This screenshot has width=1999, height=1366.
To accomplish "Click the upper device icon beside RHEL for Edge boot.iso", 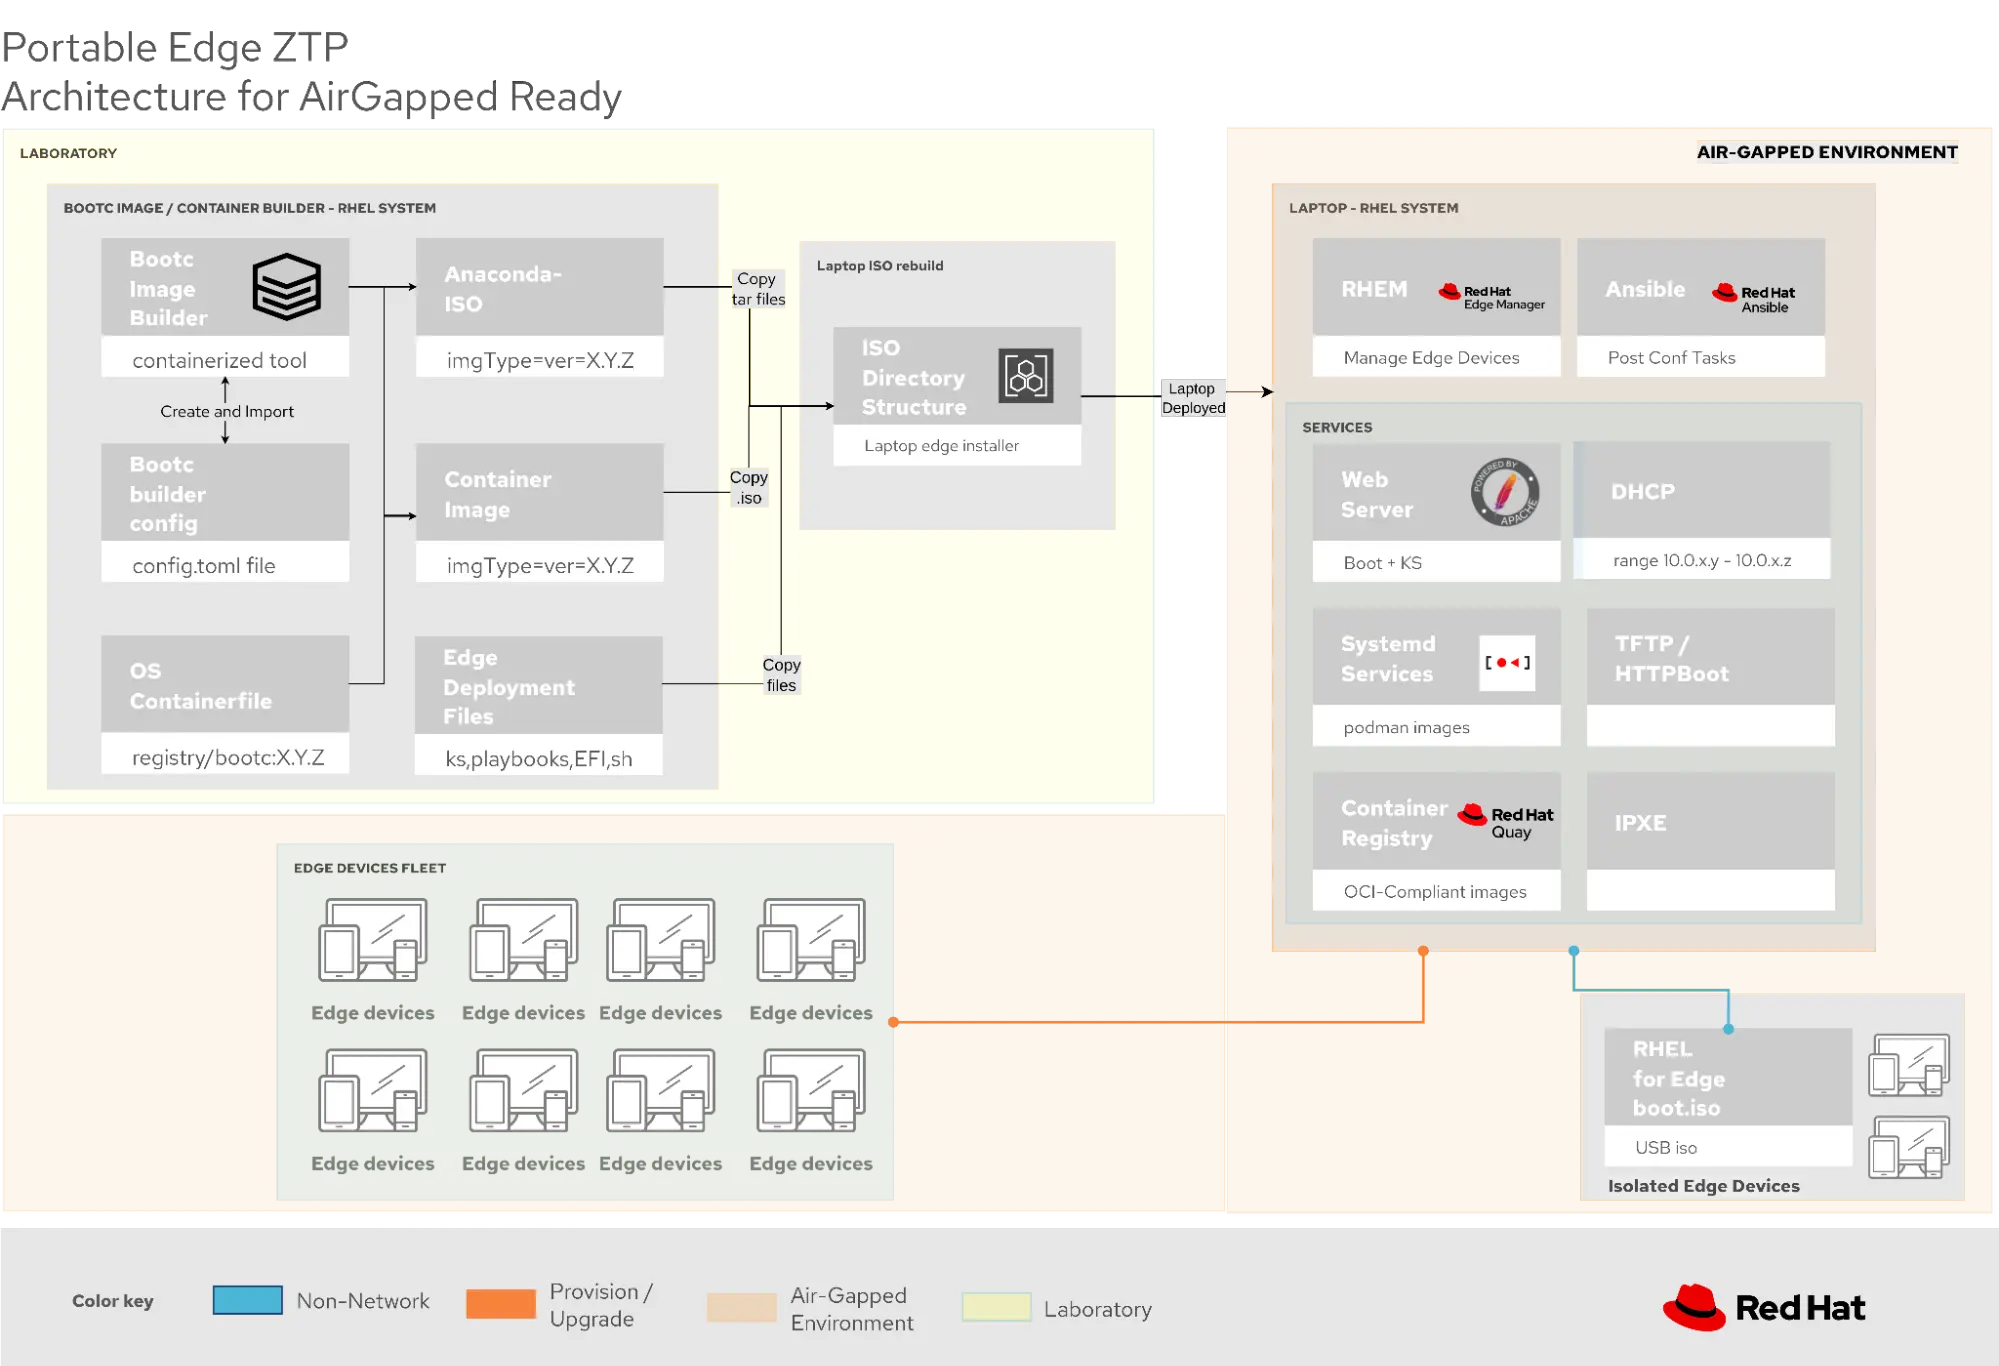I will tap(1909, 1065).
